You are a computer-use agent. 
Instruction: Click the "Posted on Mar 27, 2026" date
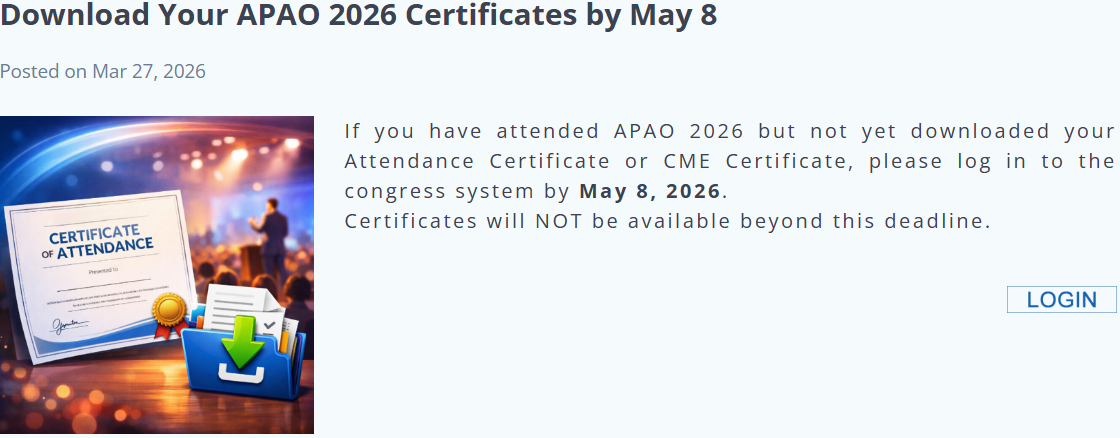pyautogui.click(x=102, y=71)
